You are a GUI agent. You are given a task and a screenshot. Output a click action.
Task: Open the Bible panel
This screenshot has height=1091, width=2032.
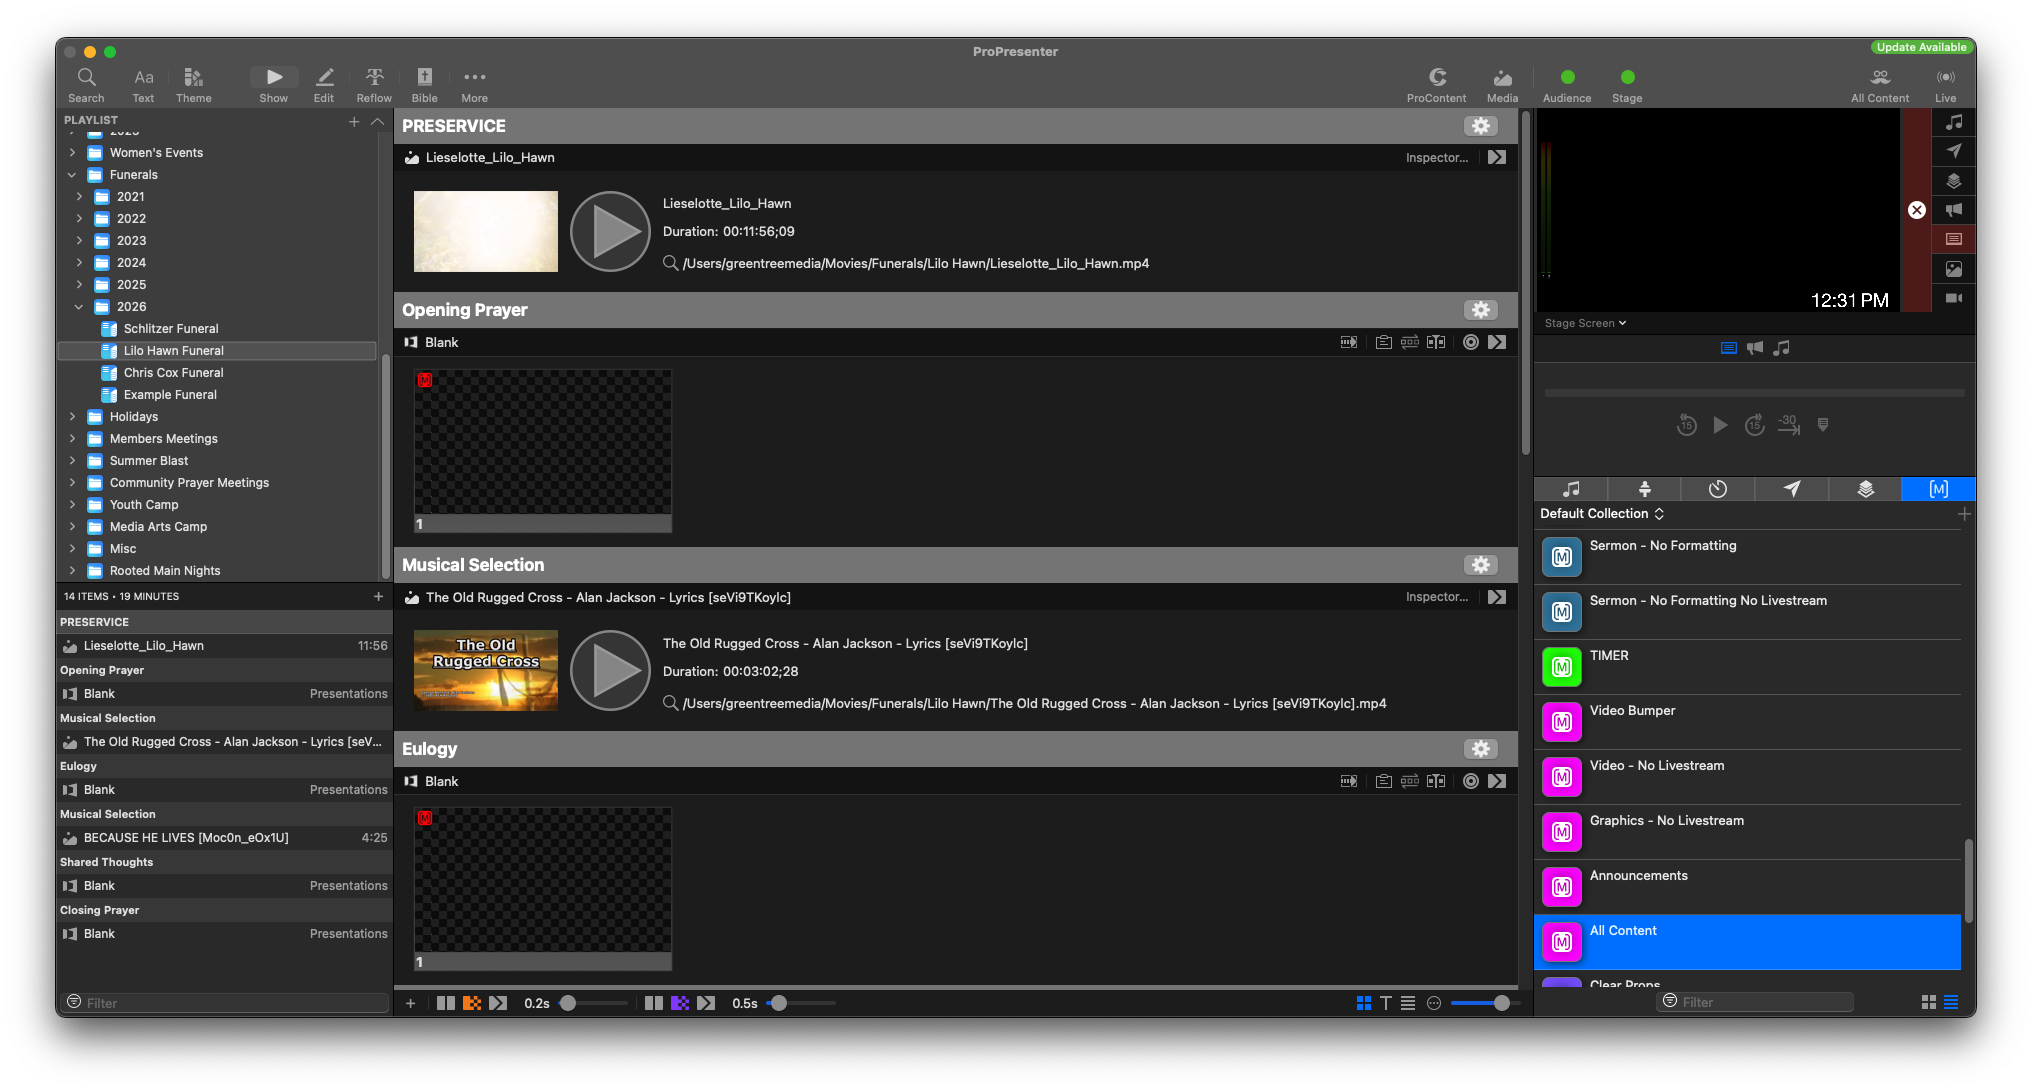pyautogui.click(x=424, y=85)
